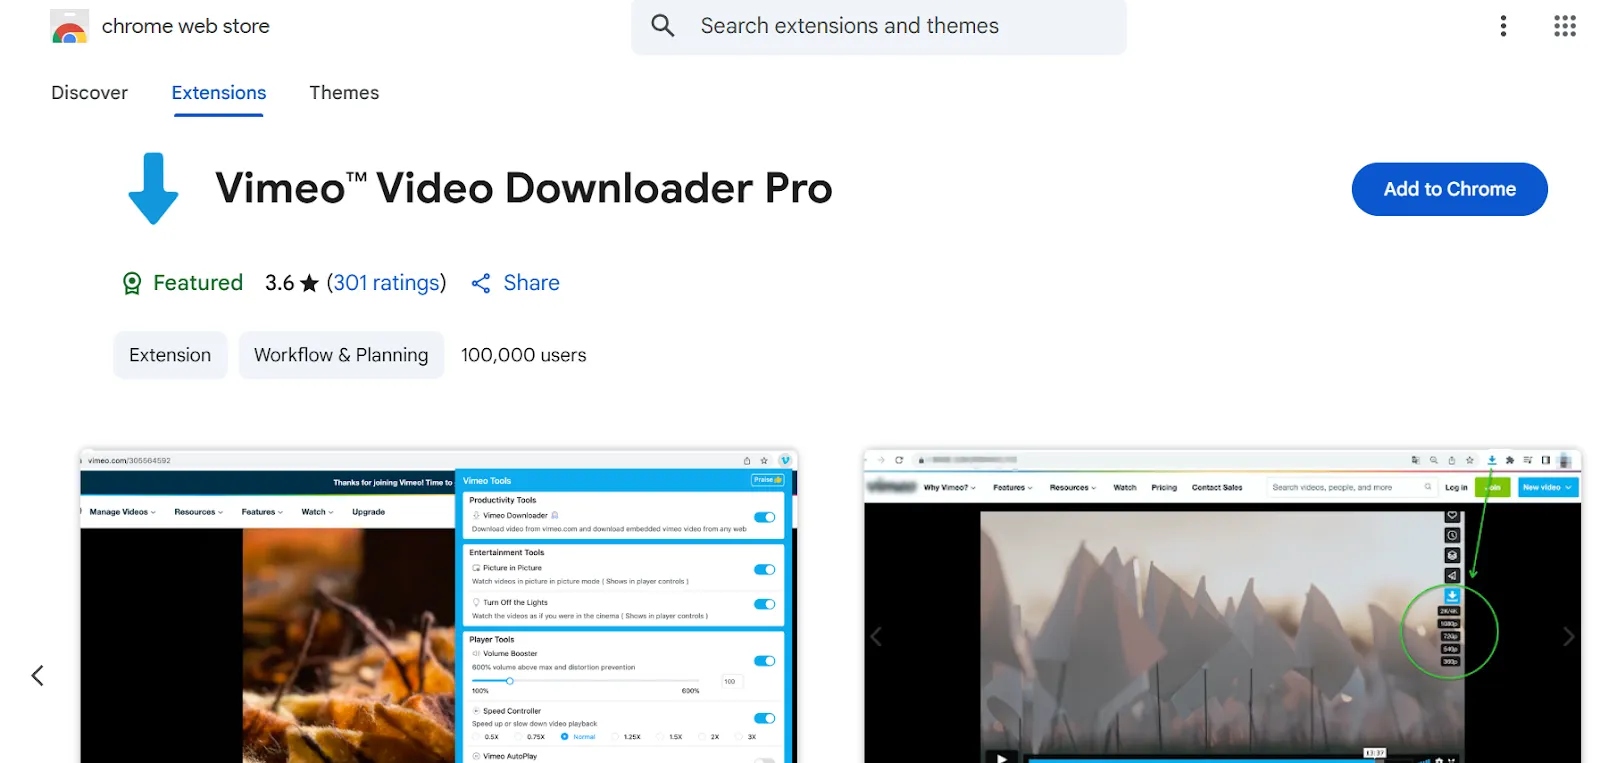This screenshot has width=1600, height=763.
Task: Select Normal speed radio in screenshot
Action: coord(565,737)
